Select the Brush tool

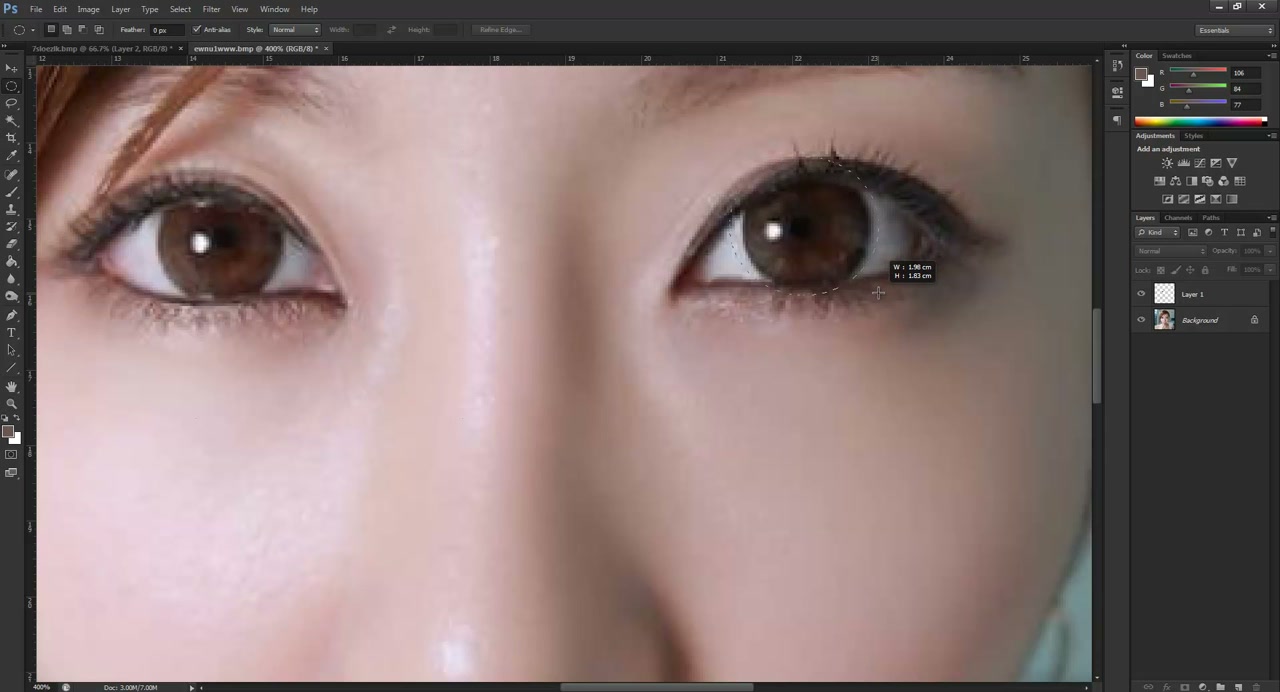tap(11, 192)
